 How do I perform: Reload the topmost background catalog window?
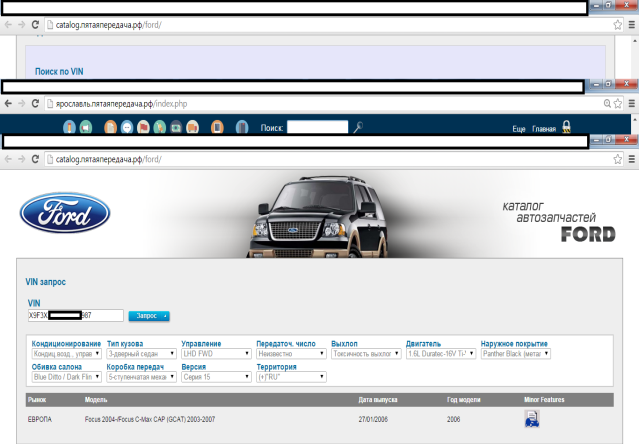[x=35, y=25]
